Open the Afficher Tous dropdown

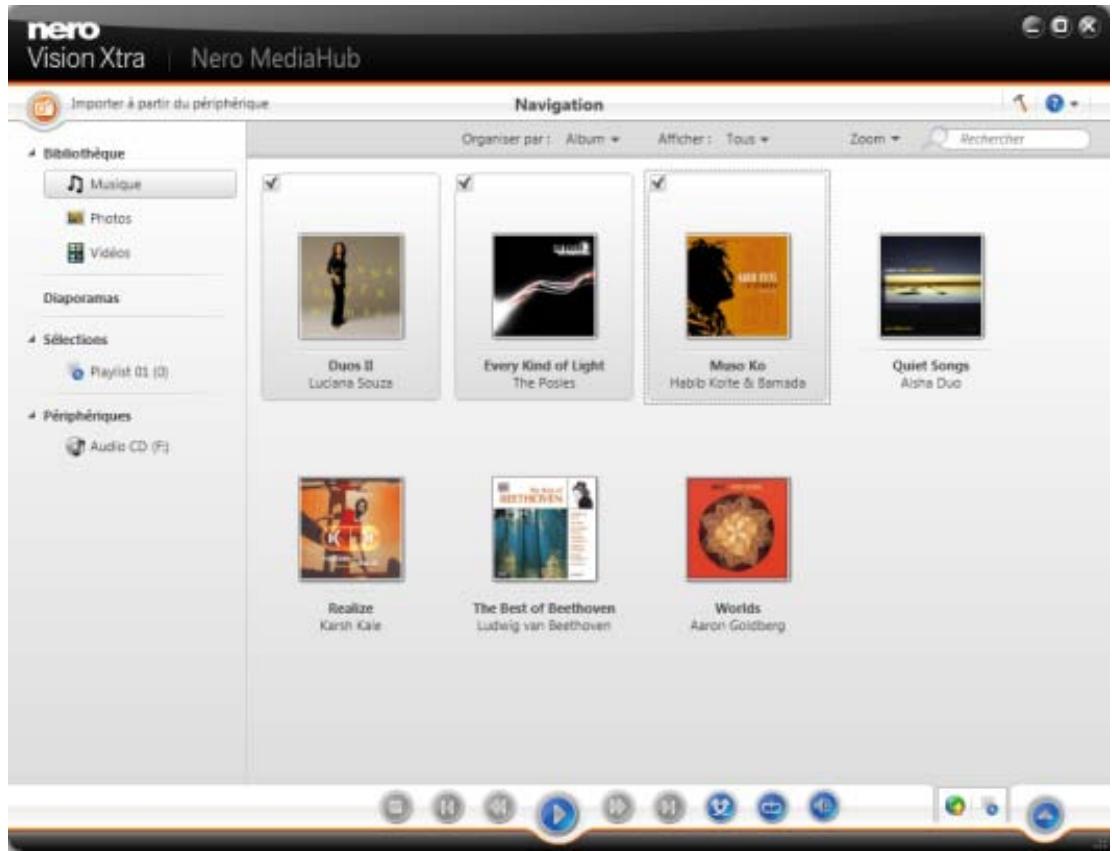[747, 139]
